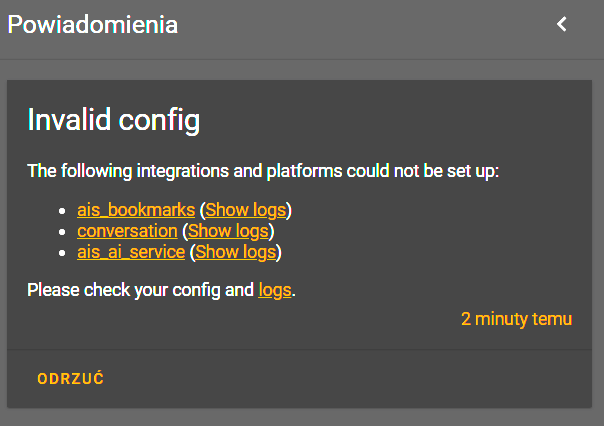
Task: Click the 'Please check your config' text
Action: 140,291
